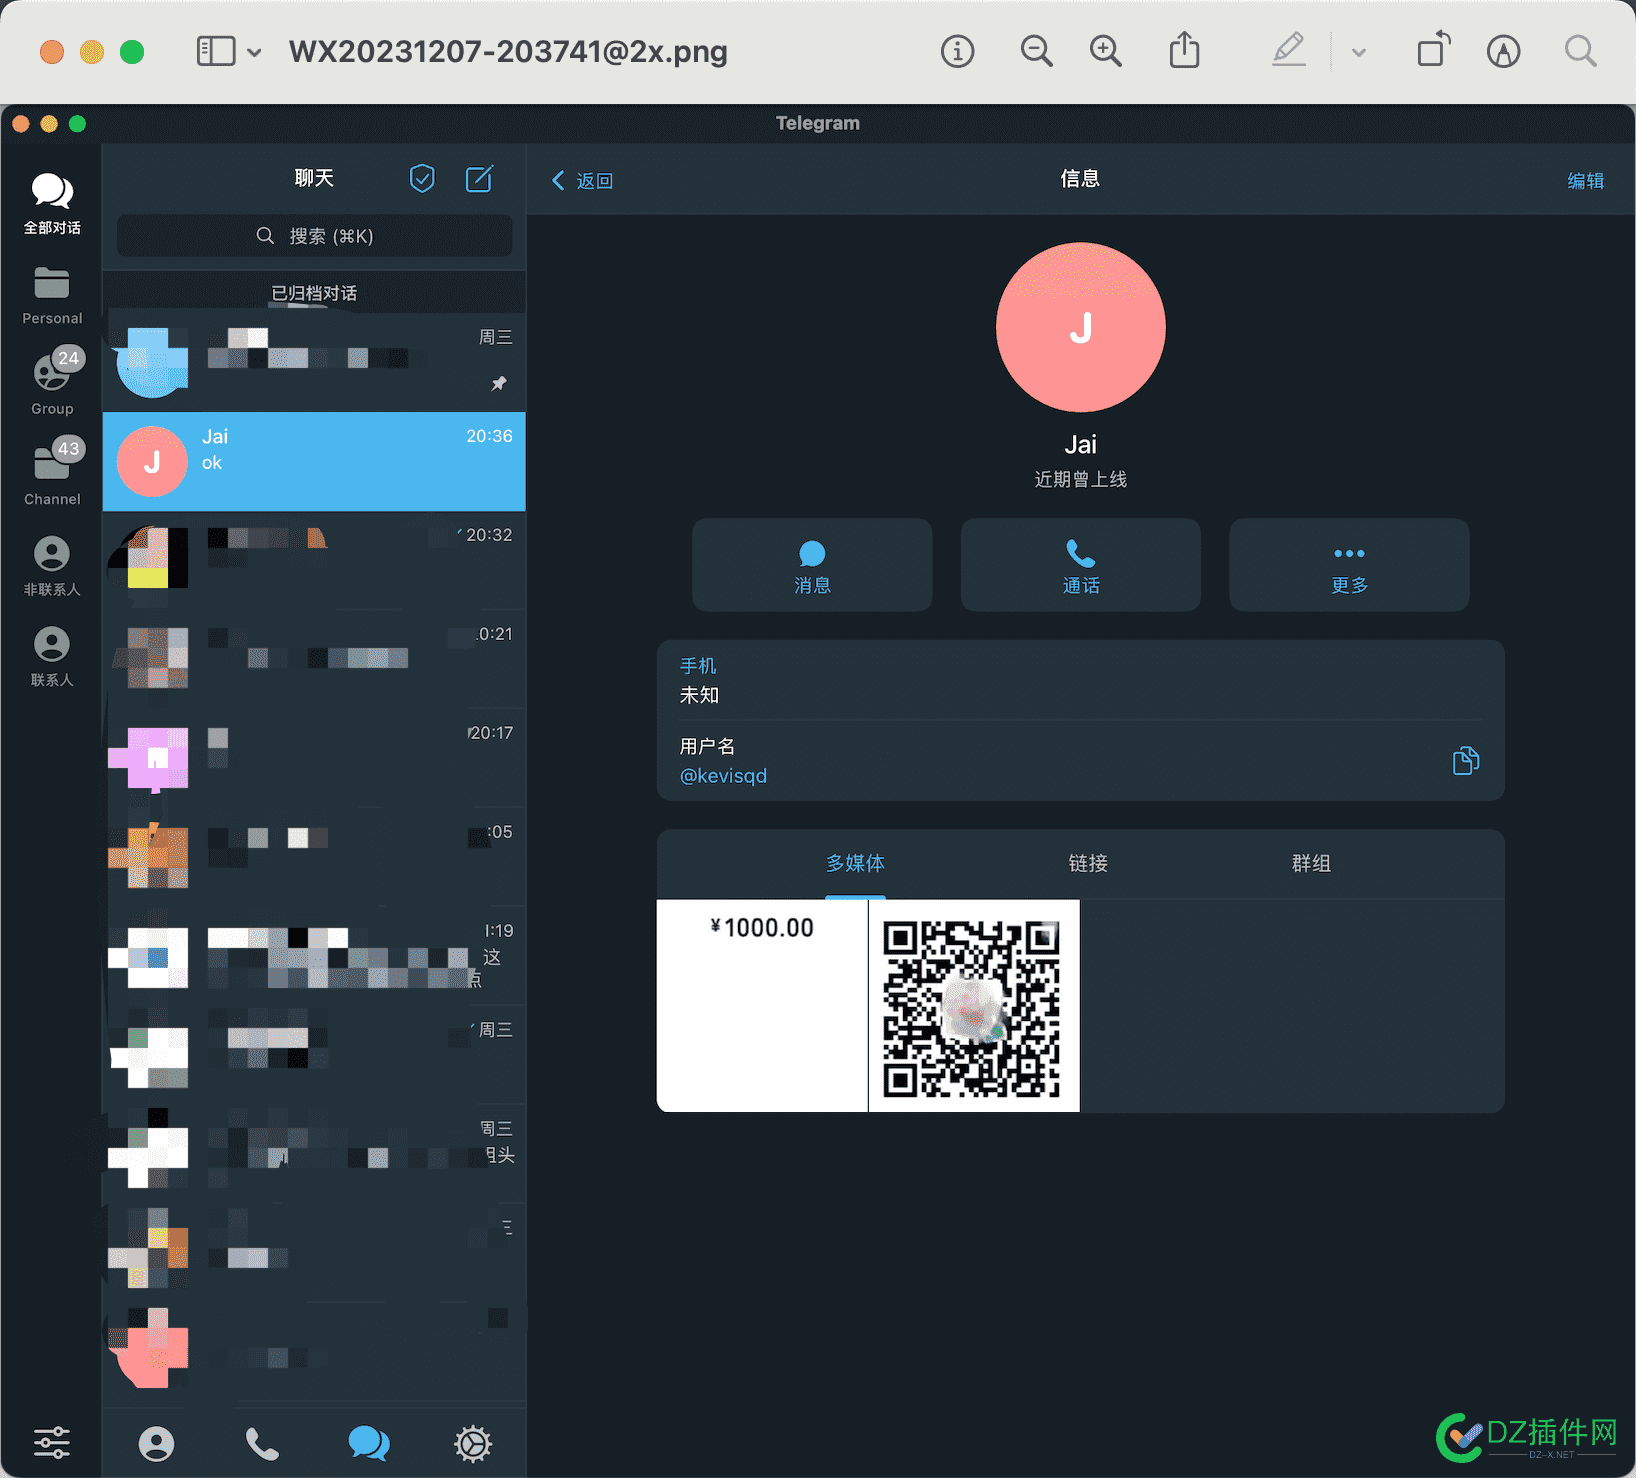Click the shield checkmark icon in chat header
The image size is (1636, 1478).
click(x=422, y=179)
